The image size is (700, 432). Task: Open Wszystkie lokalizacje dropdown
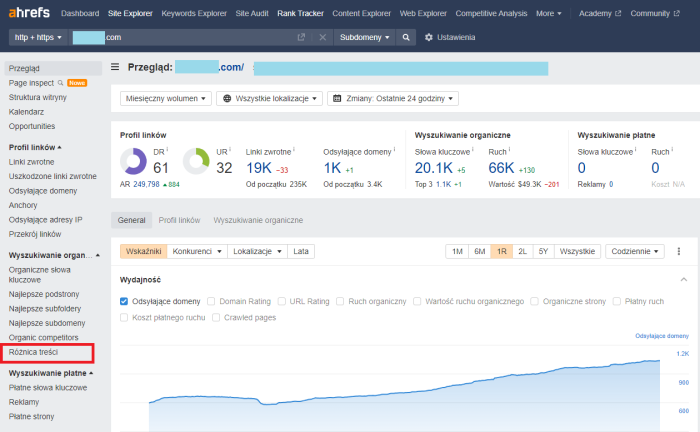click(x=269, y=99)
